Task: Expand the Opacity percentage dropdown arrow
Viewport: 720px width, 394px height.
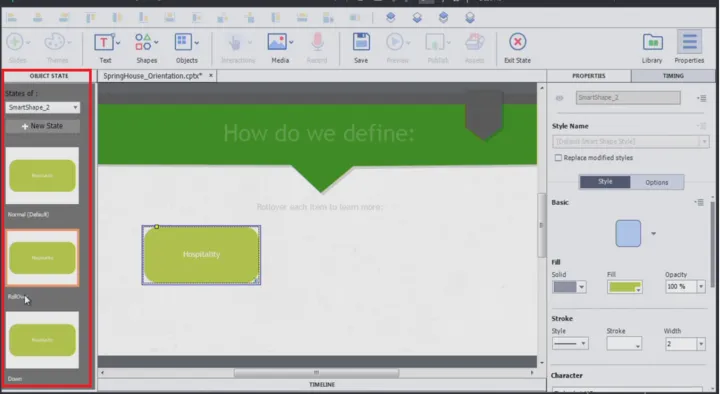Action: (x=701, y=287)
